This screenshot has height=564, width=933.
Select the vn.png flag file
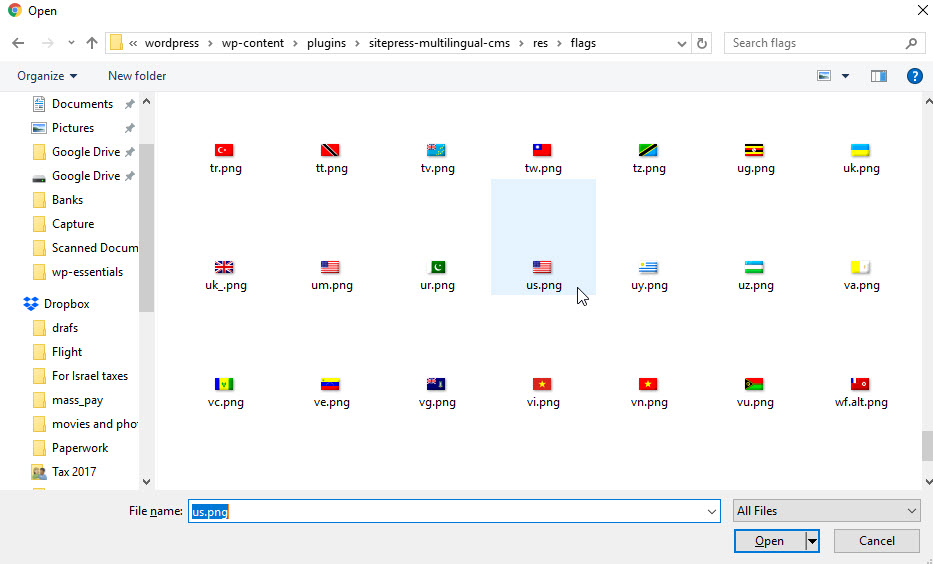[649, 393]
